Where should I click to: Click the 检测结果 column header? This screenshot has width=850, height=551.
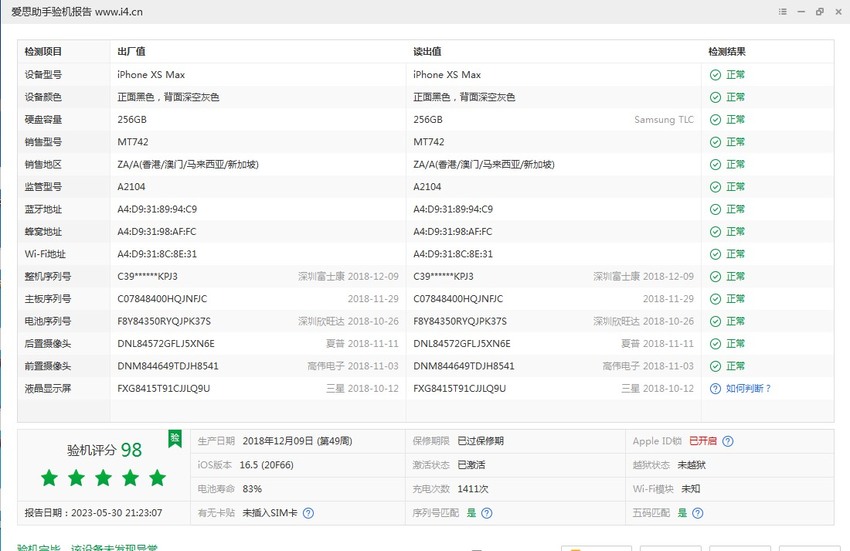click(x=727, y=52)
